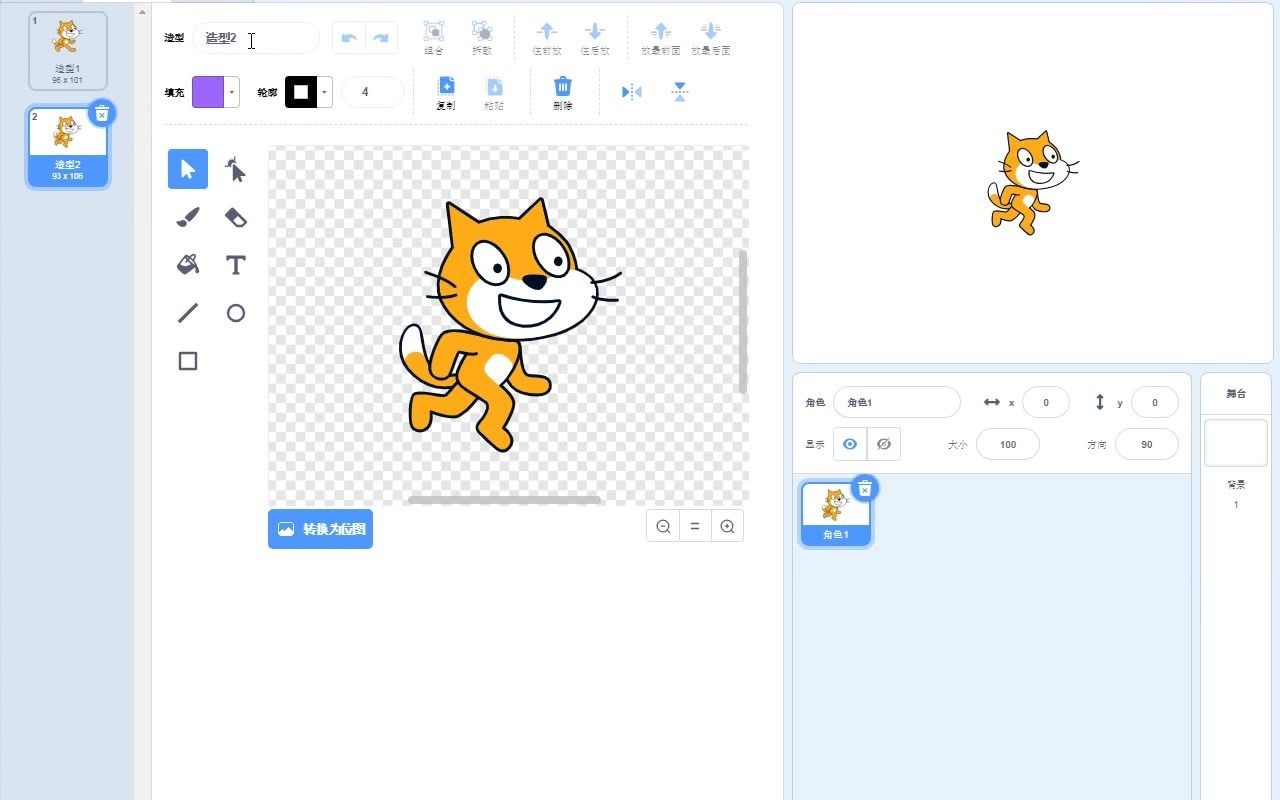Click the costume name field 造型2
The height and width of the screenshot is (800, 1280).
[256, 38]
